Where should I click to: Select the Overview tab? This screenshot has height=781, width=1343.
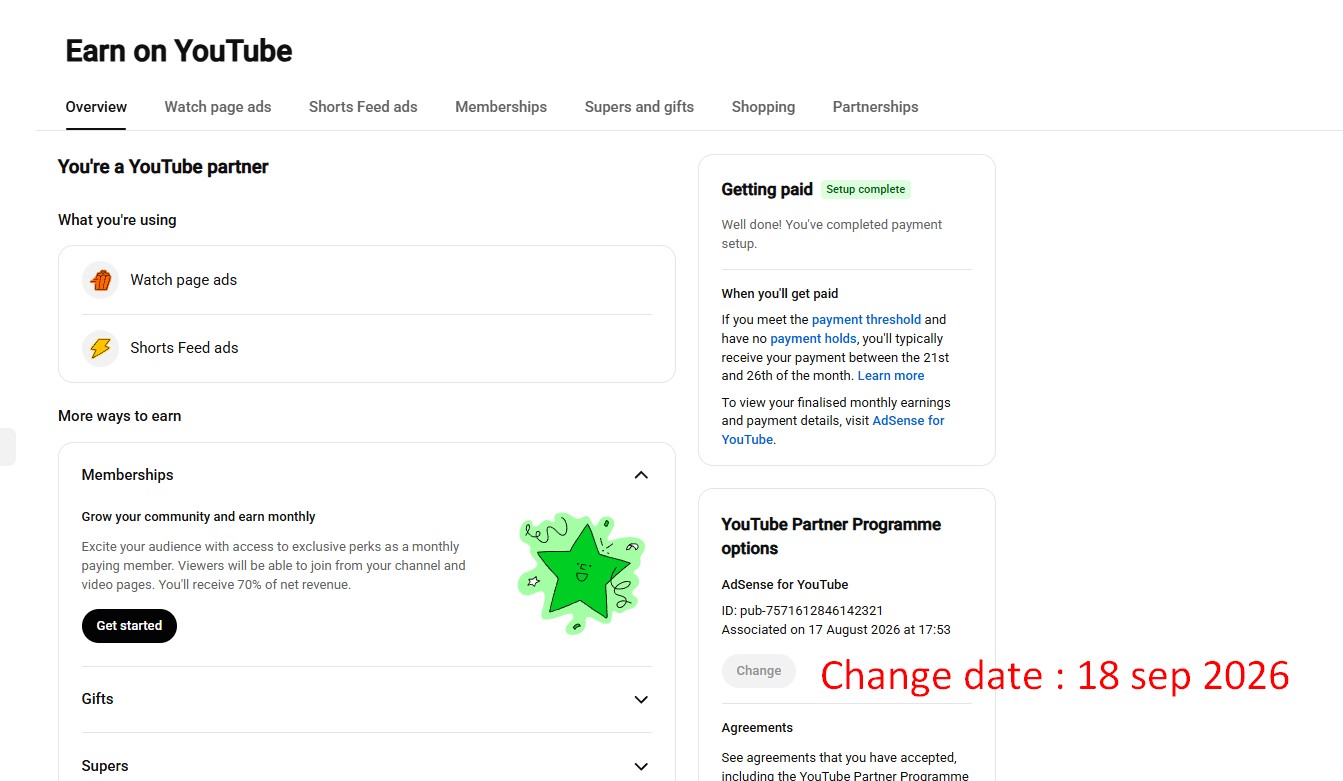[x=96, y=107]
